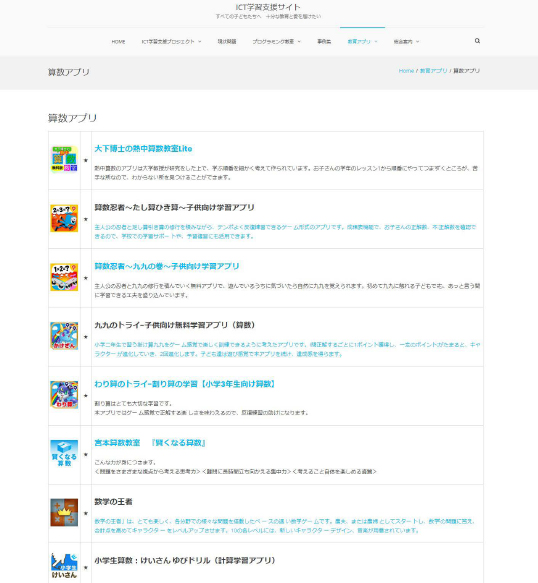Click the 数学の王者 crown app icon
Image resolution: width=538 pixels, height=583 pixels.
tap(64, 512)
